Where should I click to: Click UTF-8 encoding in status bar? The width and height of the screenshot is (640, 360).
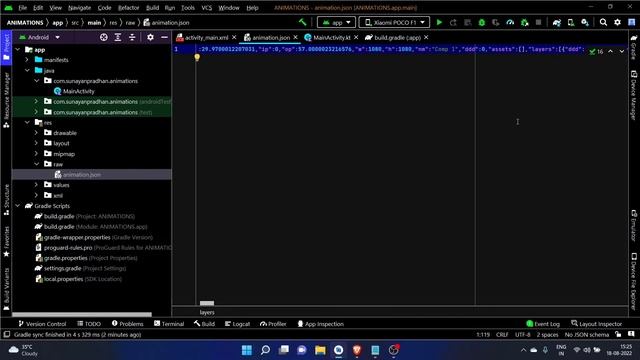pos(522,335)
